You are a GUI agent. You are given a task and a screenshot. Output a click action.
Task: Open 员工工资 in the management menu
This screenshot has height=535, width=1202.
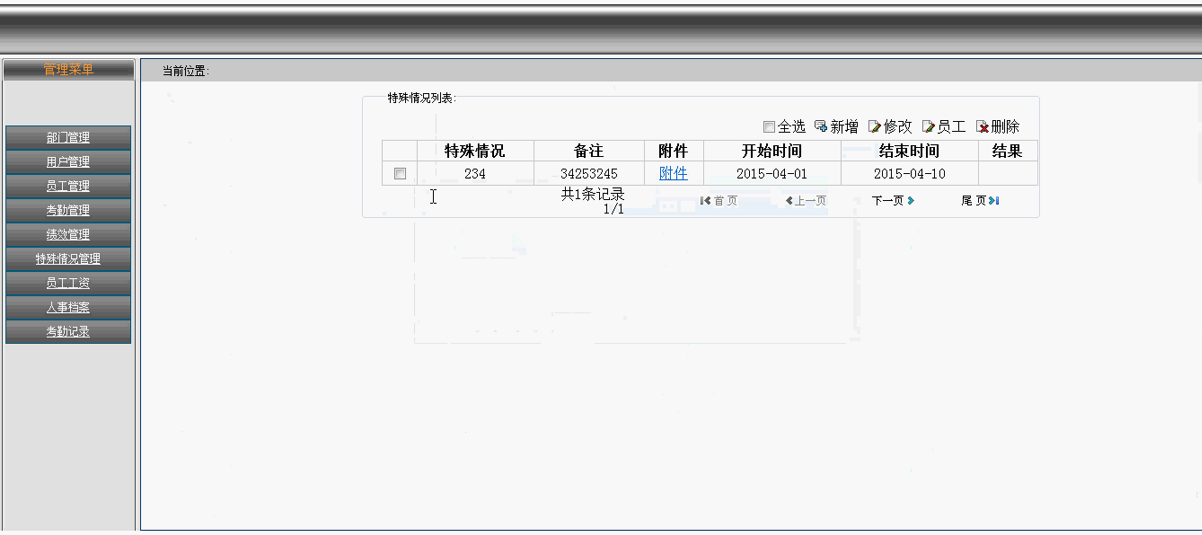68,283
